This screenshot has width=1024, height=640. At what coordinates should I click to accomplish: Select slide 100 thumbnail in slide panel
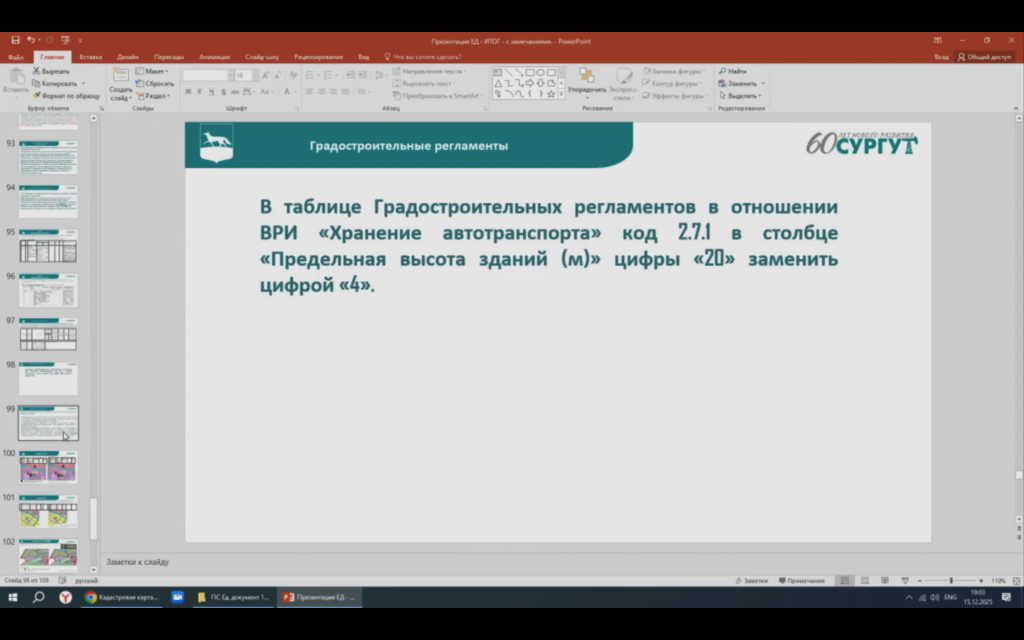tap(48, 467)
